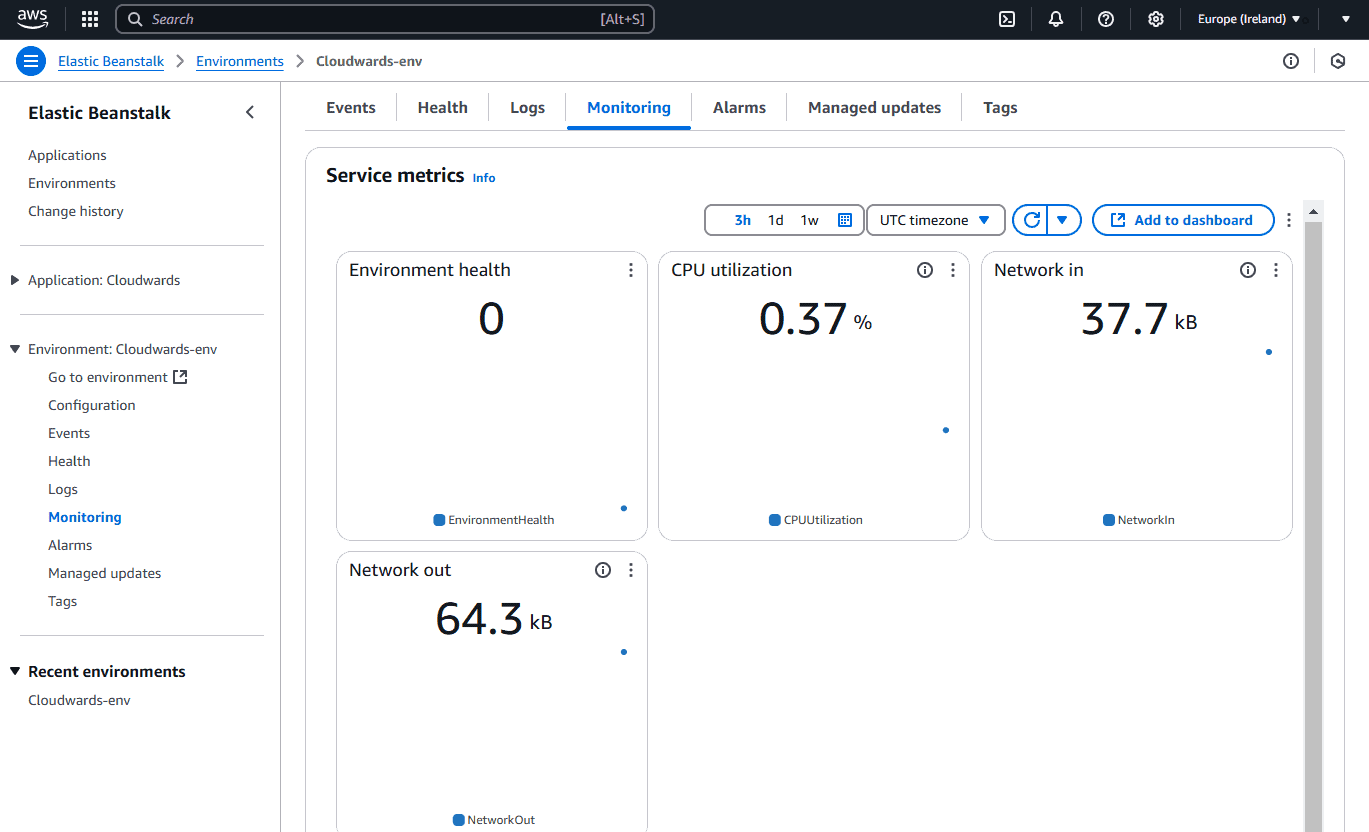Switch to the Alarms tab
The width and height of the screenshot is (1369, 832).
click(739, 108)
